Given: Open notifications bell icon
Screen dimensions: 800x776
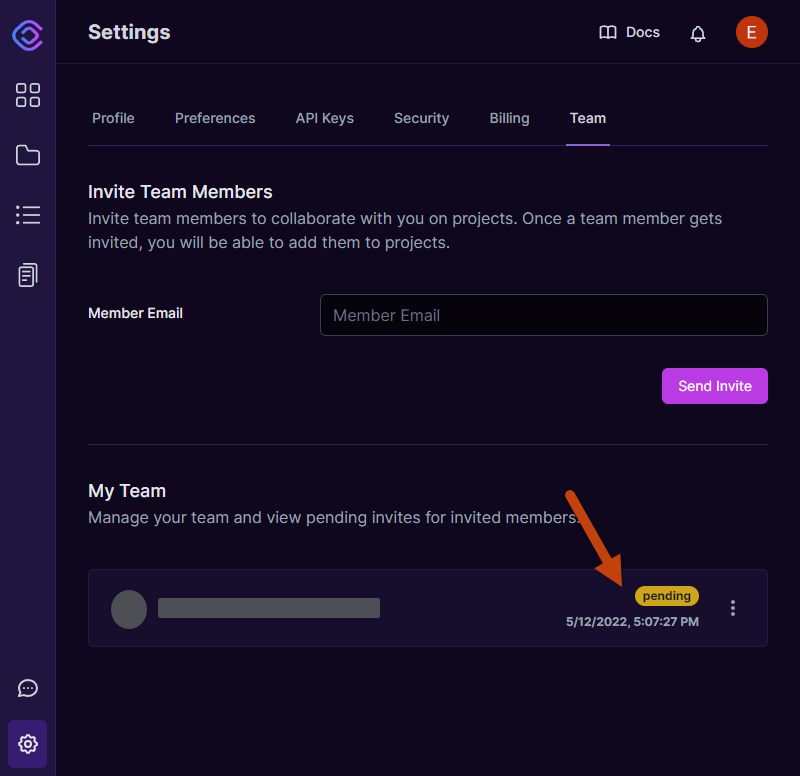Looking at the screenshot, I should coord(697,34).
